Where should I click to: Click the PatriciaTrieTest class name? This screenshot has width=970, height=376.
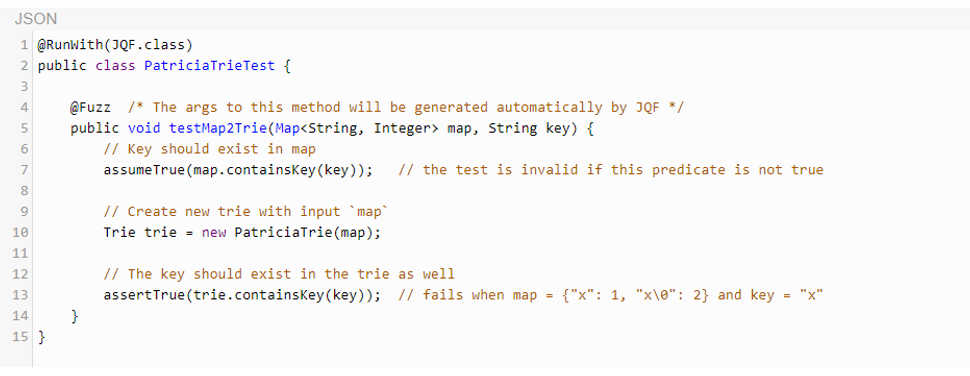click(210, 66)
